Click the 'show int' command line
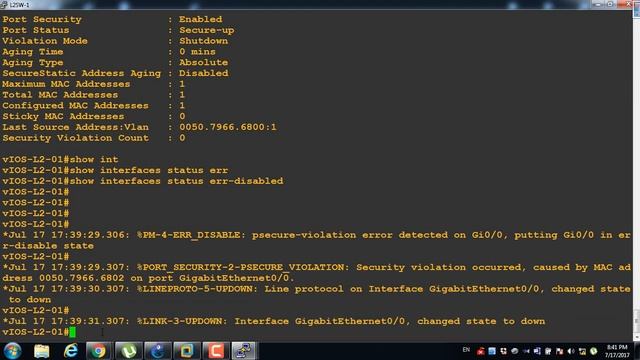 pyautogui.click(x=60, y=159)
